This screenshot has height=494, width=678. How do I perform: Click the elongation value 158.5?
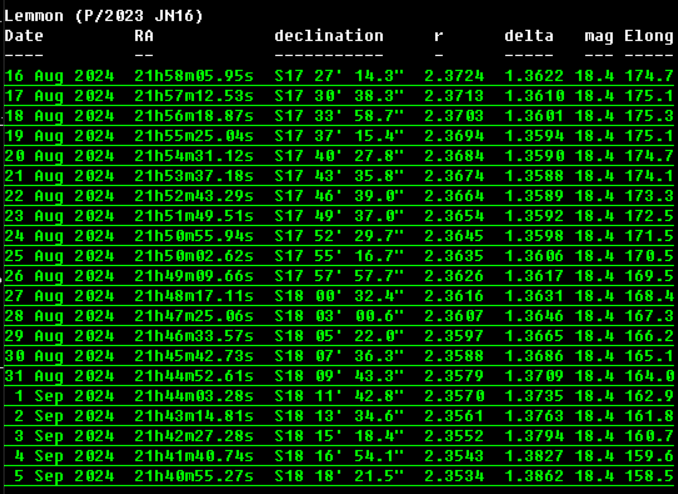click(x=648, y=475)
